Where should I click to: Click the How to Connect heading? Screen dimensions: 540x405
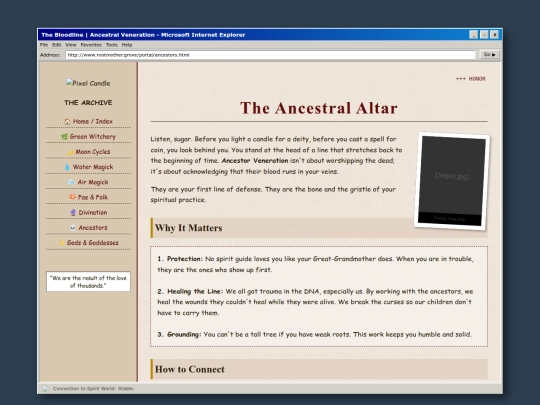[x=189, y=369]
